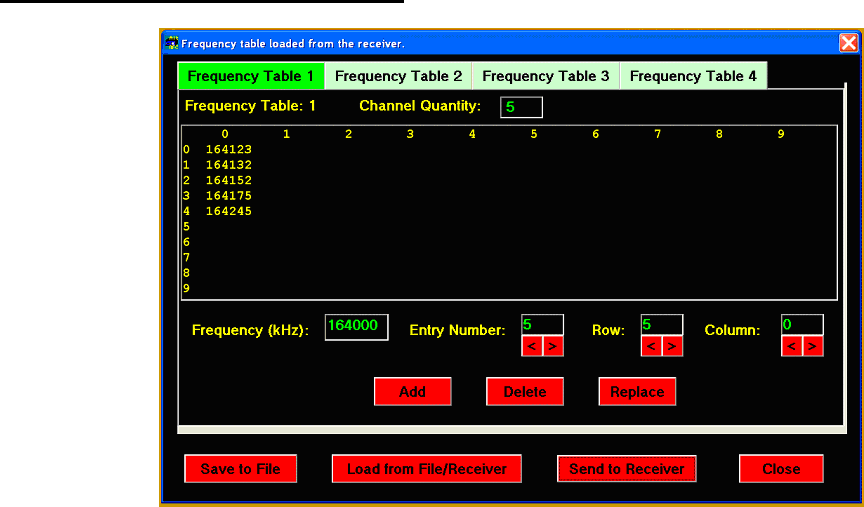
Task: Save the table with Save to File
Action: (x=240, y=468)
